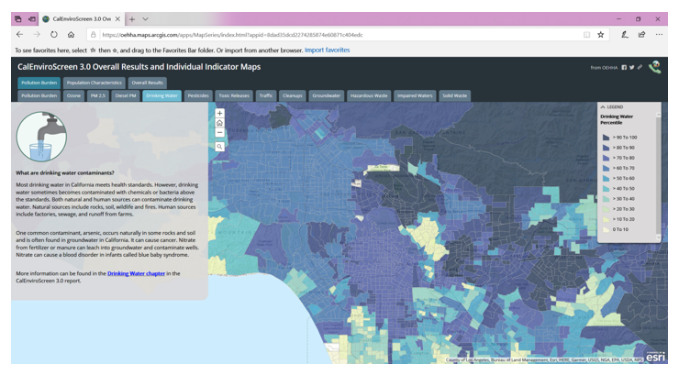The height and width of the screenshot is (374, 686).
Task: Switch to Population Characteristics tab
Action: coord(94,83)
